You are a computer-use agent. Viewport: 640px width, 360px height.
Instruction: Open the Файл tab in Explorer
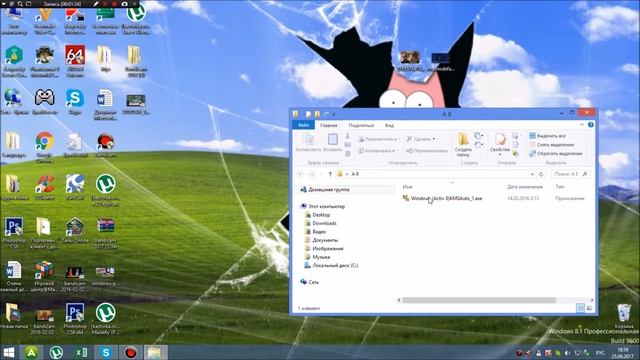click(303, 125)
